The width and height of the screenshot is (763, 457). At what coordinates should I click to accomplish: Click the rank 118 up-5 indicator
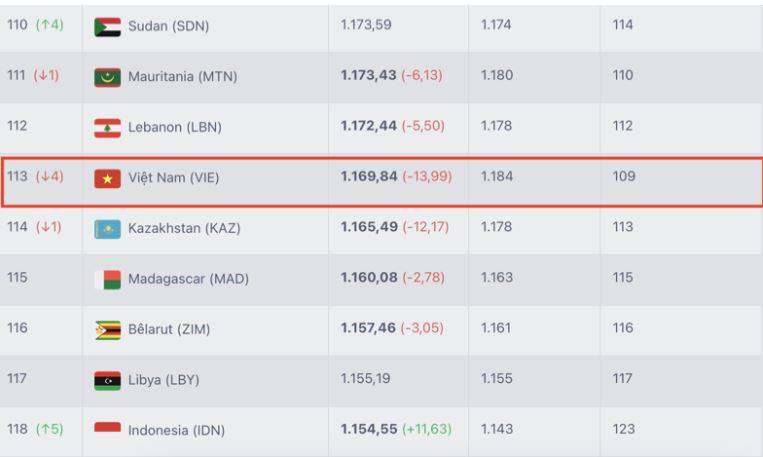point(49,429)
